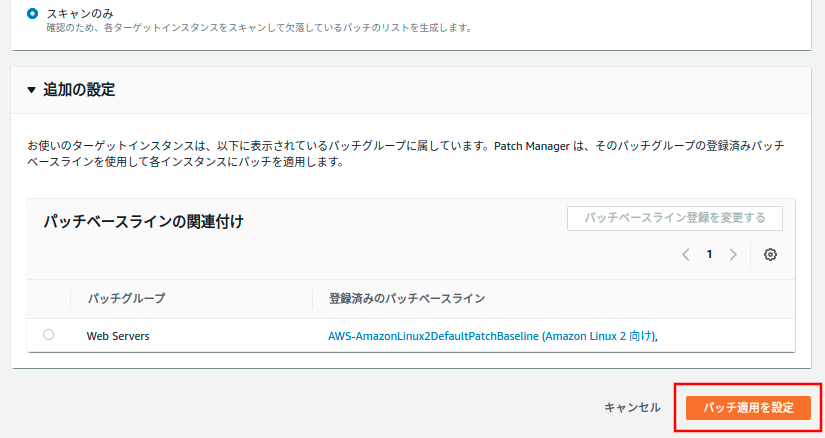The image size is (825, 438).
Task: Click the パッチベースラインの関連付け table title
Action: tap(144, 222)
